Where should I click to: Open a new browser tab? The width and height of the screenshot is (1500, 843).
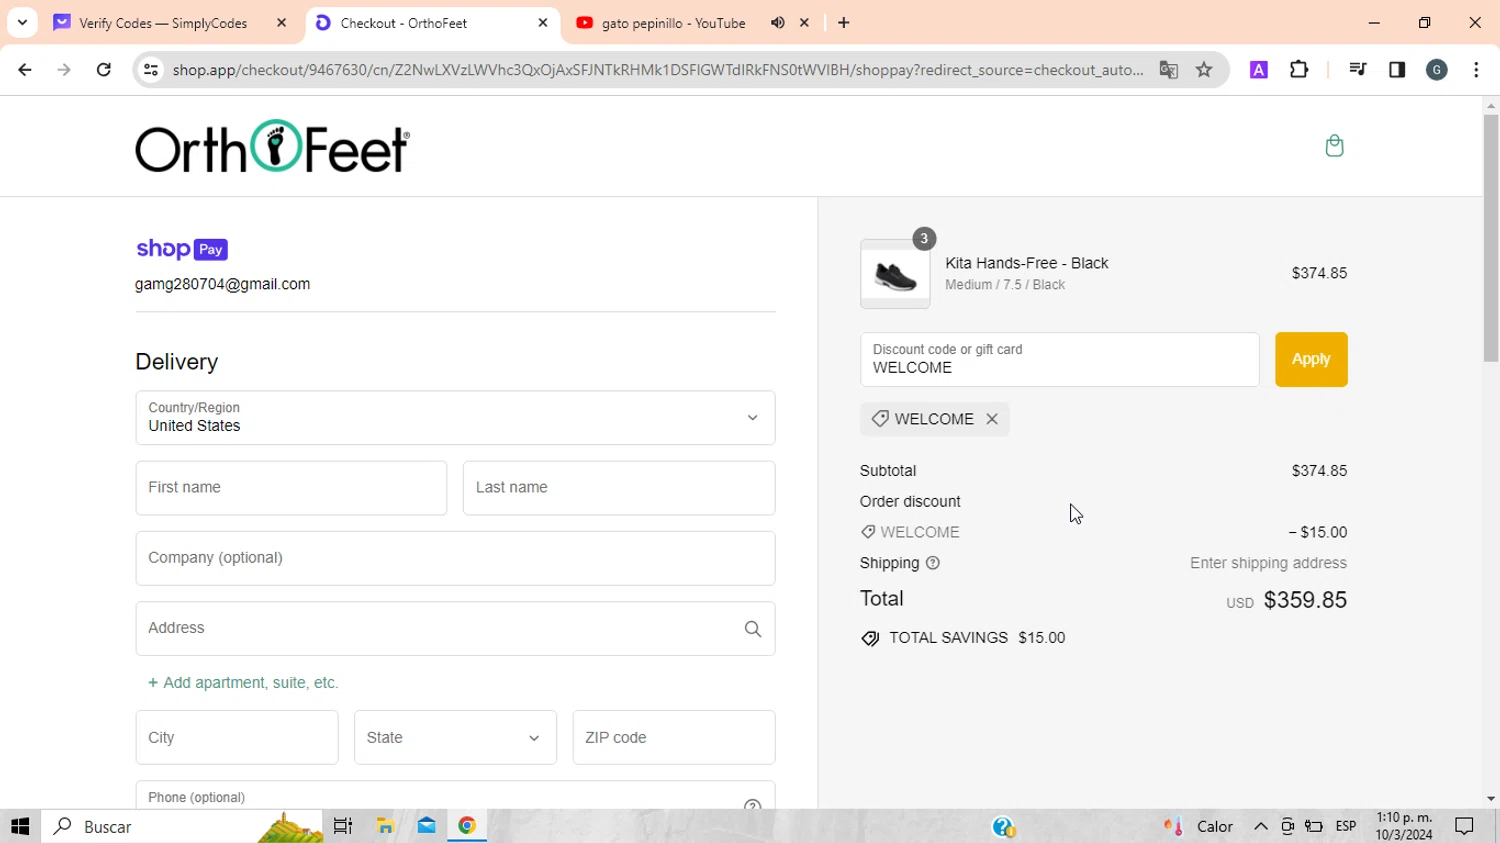pyautogui.click(x=844, y=23)
